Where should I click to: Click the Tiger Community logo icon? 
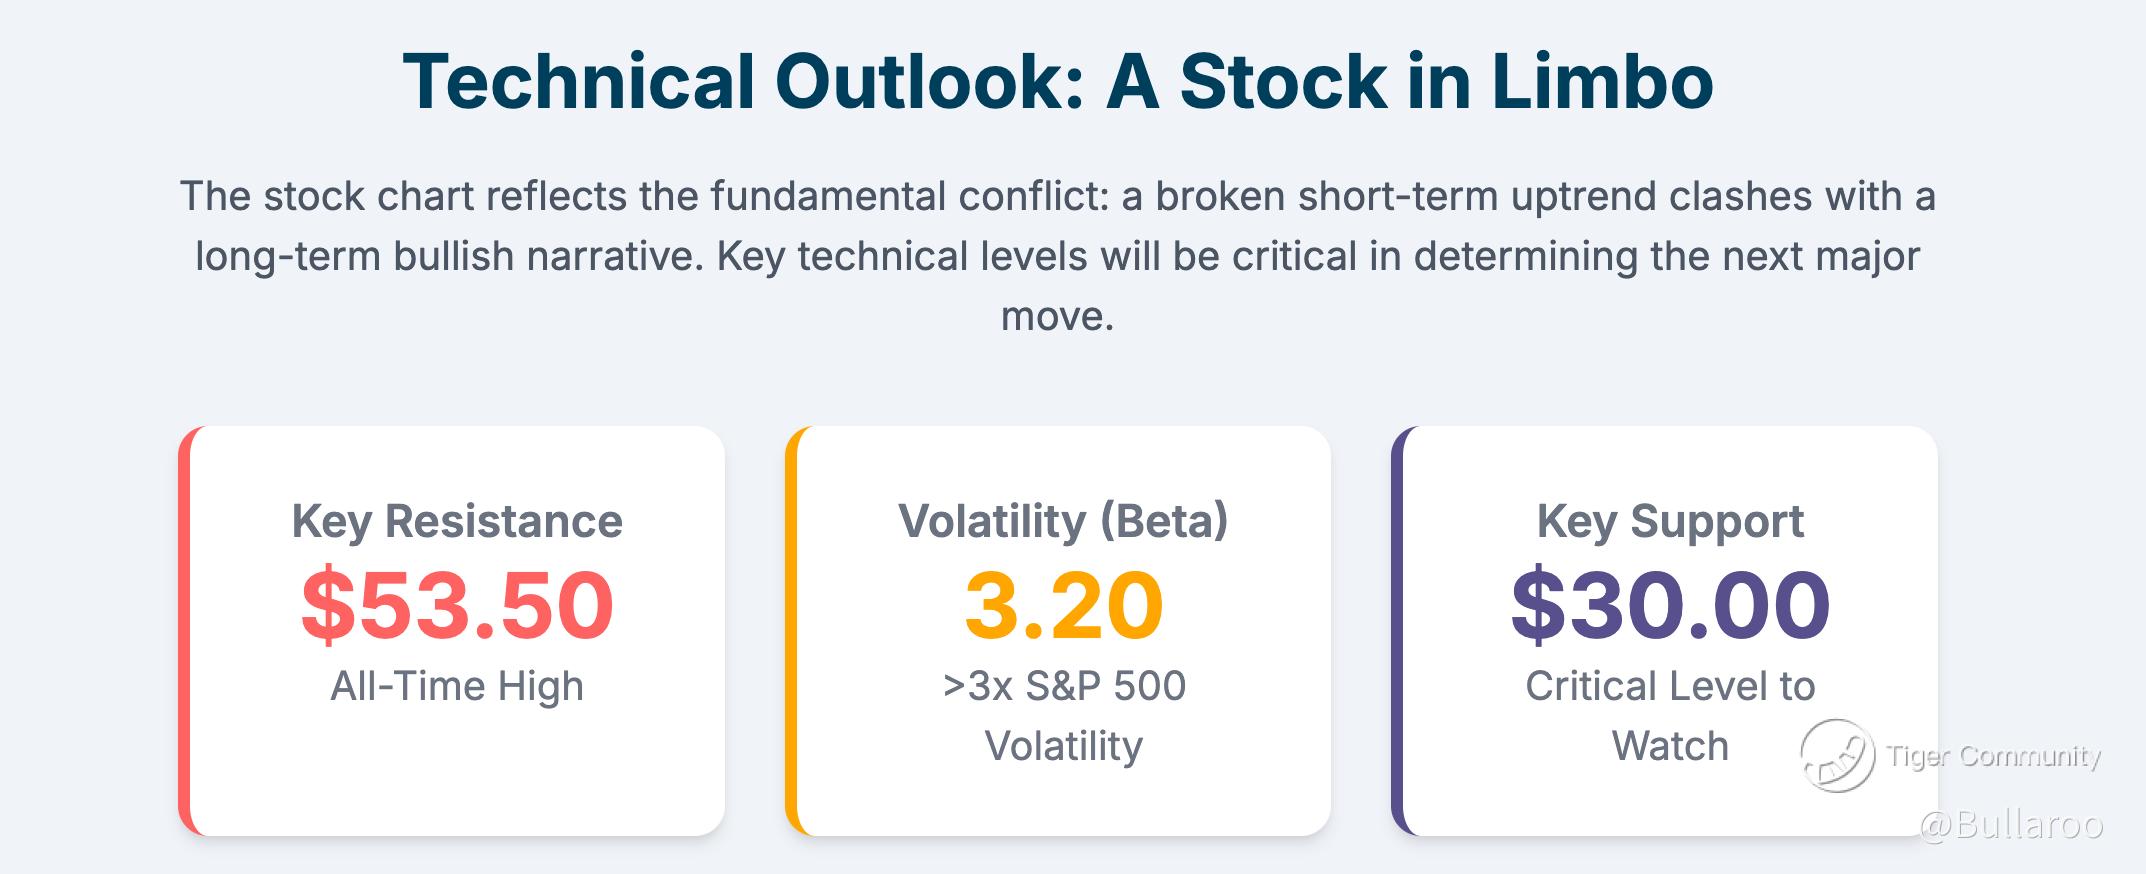click(x=1837, y=756)
